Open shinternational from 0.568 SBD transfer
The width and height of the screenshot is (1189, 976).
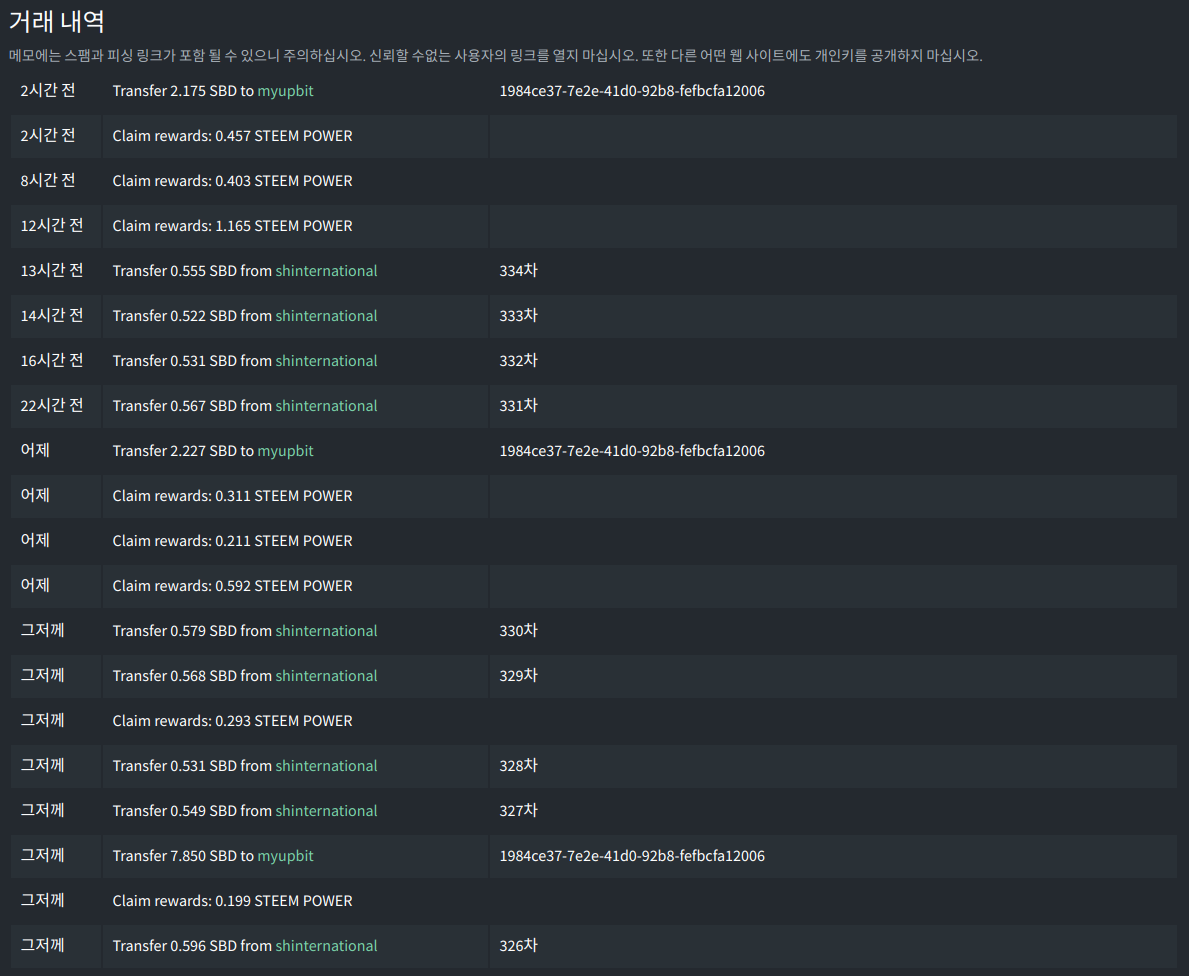point(326,676)
